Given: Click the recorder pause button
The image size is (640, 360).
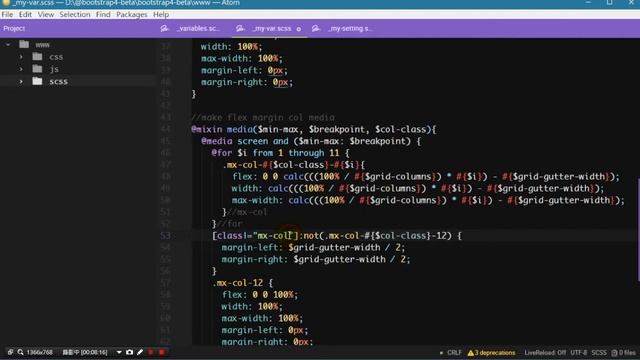Looking at the screenshot, I should [x=151, y=352].
